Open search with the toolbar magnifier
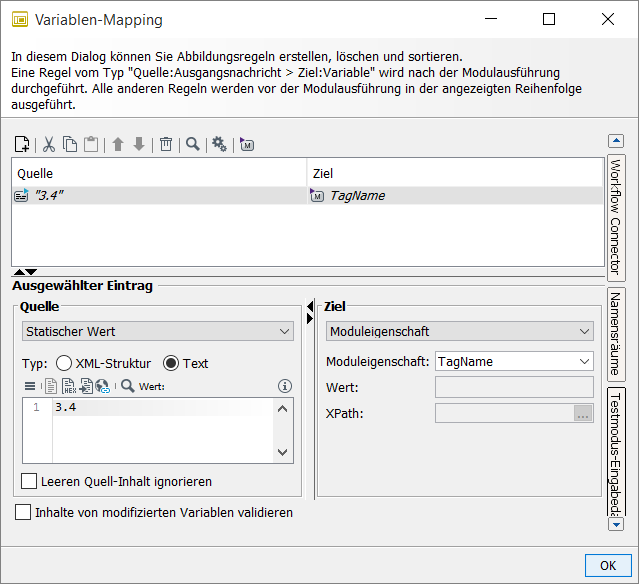This screenshot has width=639, height=584. pos(192,144)
